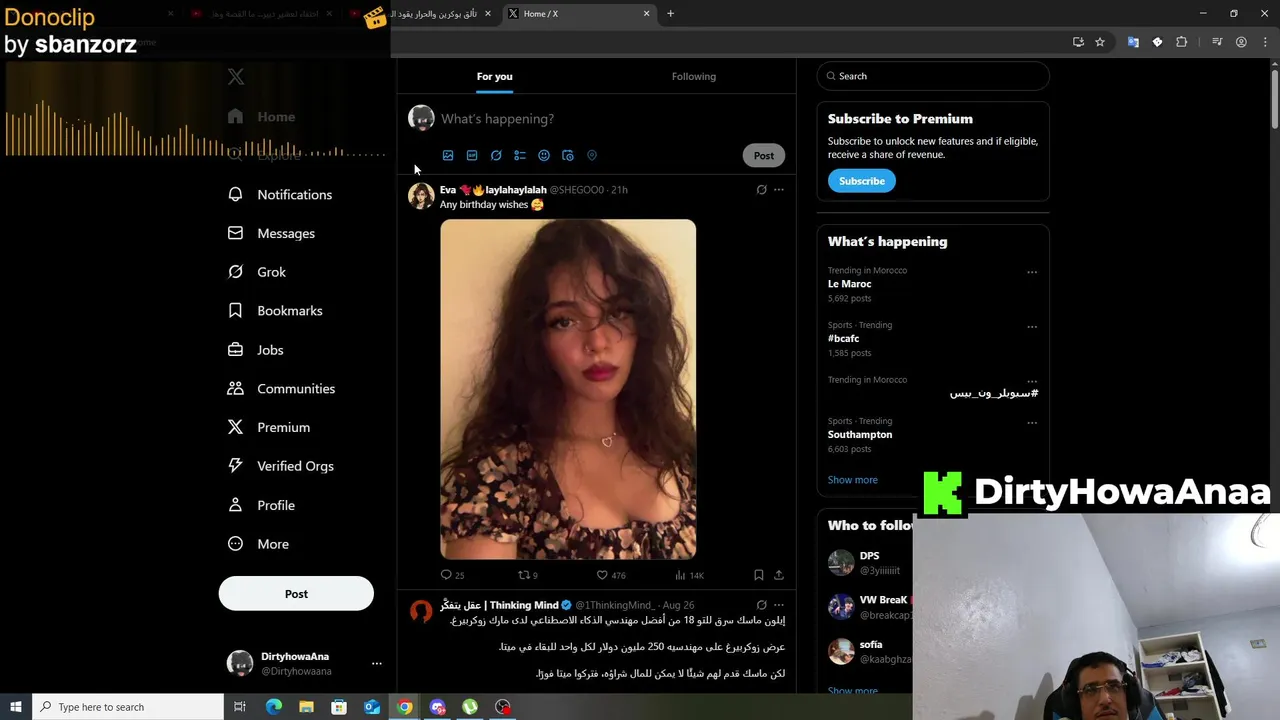Open the browser extensions puzzle icon

tap(1182, 42)
